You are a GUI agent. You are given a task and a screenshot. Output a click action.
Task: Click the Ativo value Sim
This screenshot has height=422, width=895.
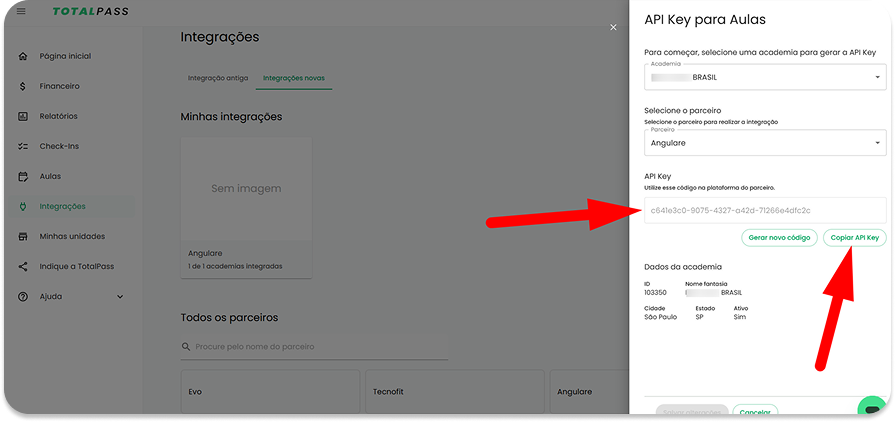(x=739, y=317)
